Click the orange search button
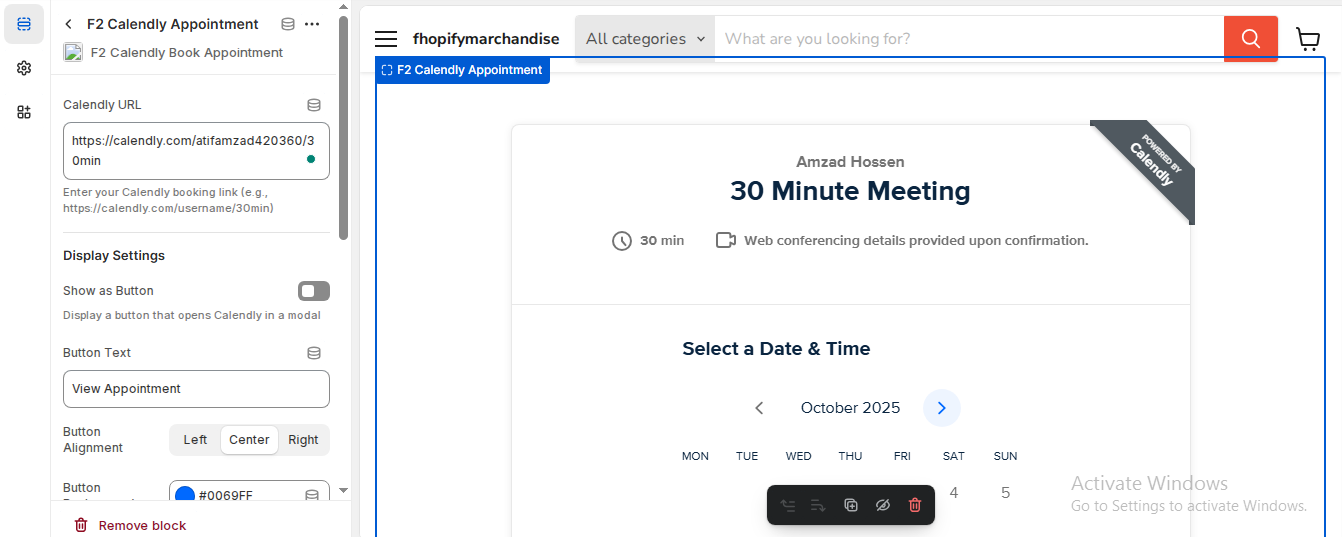Viewport: 1342px width, 537px height. (1250, 39)
